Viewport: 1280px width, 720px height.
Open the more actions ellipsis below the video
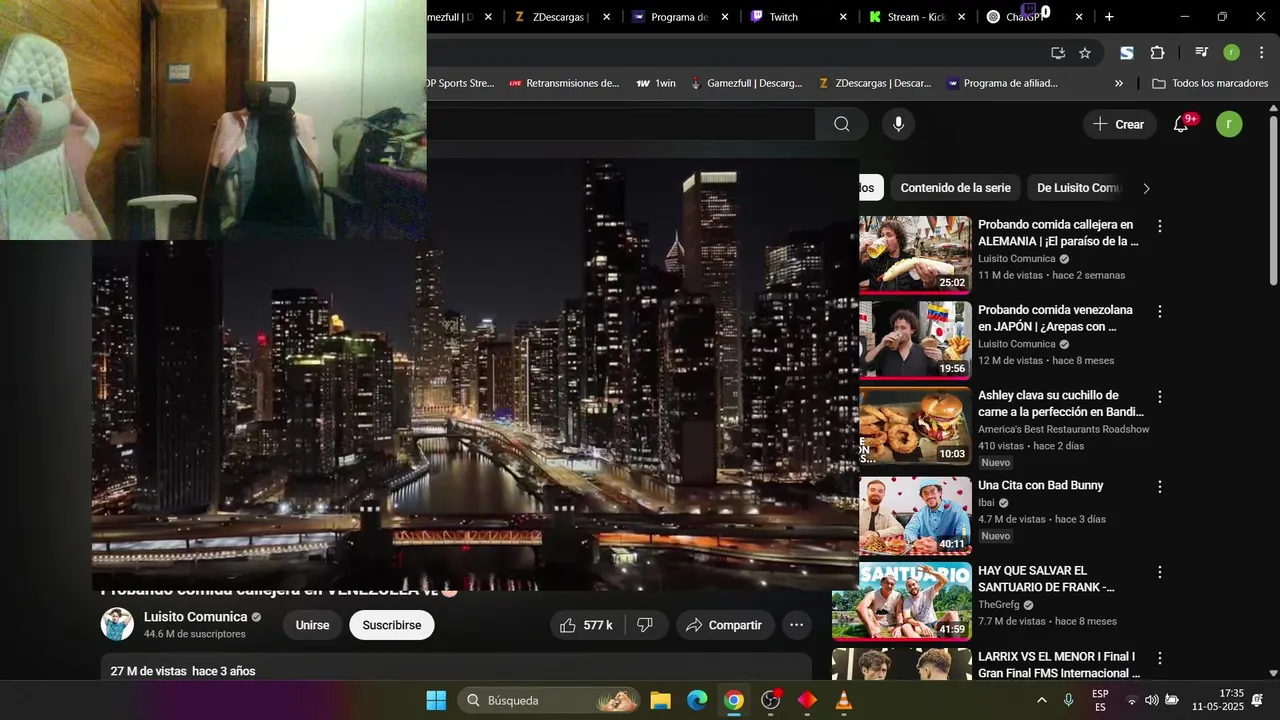point(796,625)
